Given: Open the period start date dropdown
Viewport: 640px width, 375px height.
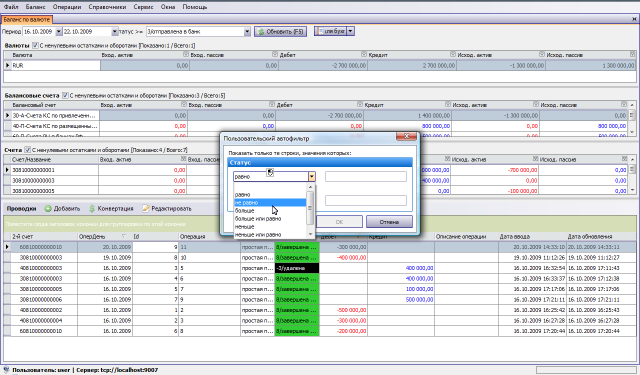Looking at the screenshot, I should pos(59,31).
